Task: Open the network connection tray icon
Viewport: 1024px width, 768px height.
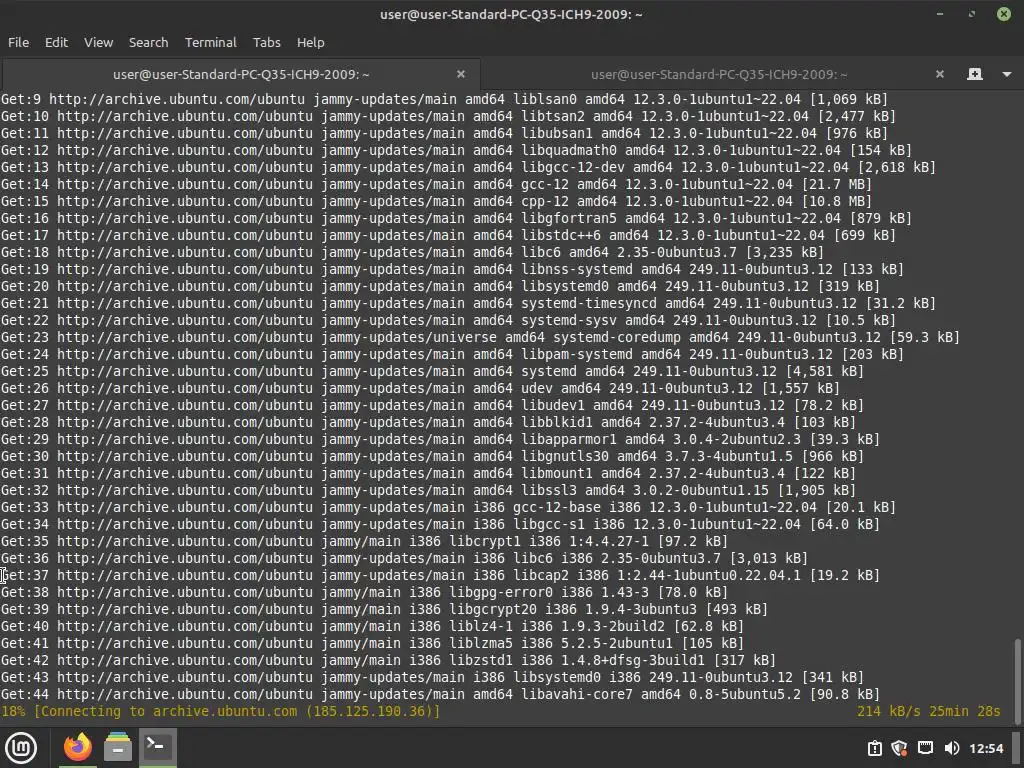Action: (x=925, y=748)
